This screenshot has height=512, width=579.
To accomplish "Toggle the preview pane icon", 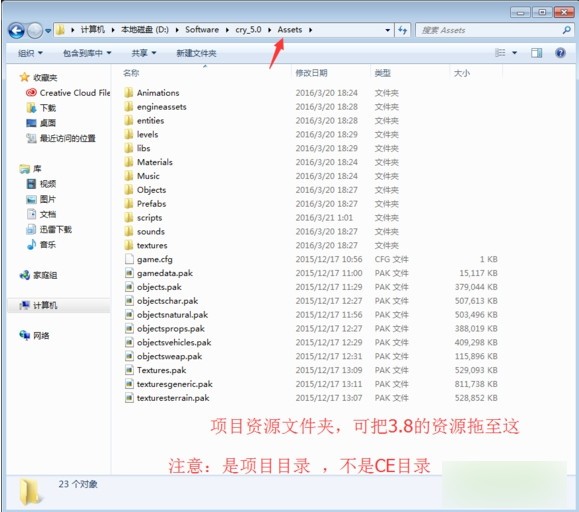I will 537,53.
